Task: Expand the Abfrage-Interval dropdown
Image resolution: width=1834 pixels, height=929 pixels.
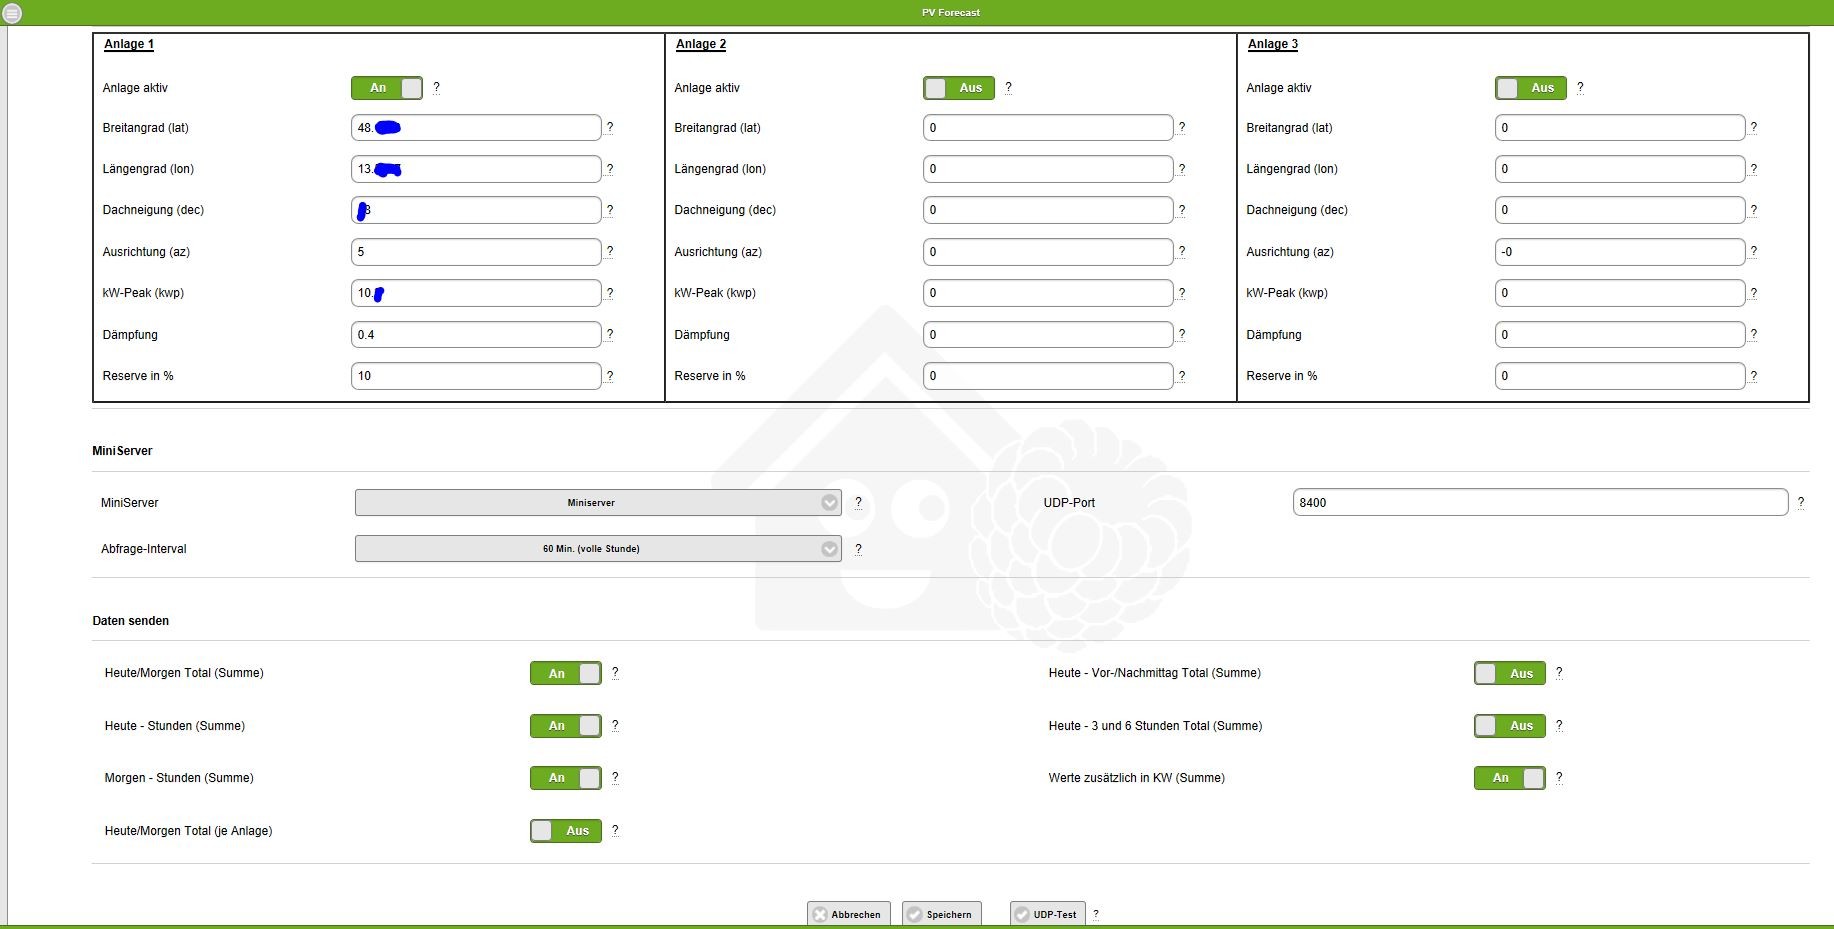Action: click(597, 549)
